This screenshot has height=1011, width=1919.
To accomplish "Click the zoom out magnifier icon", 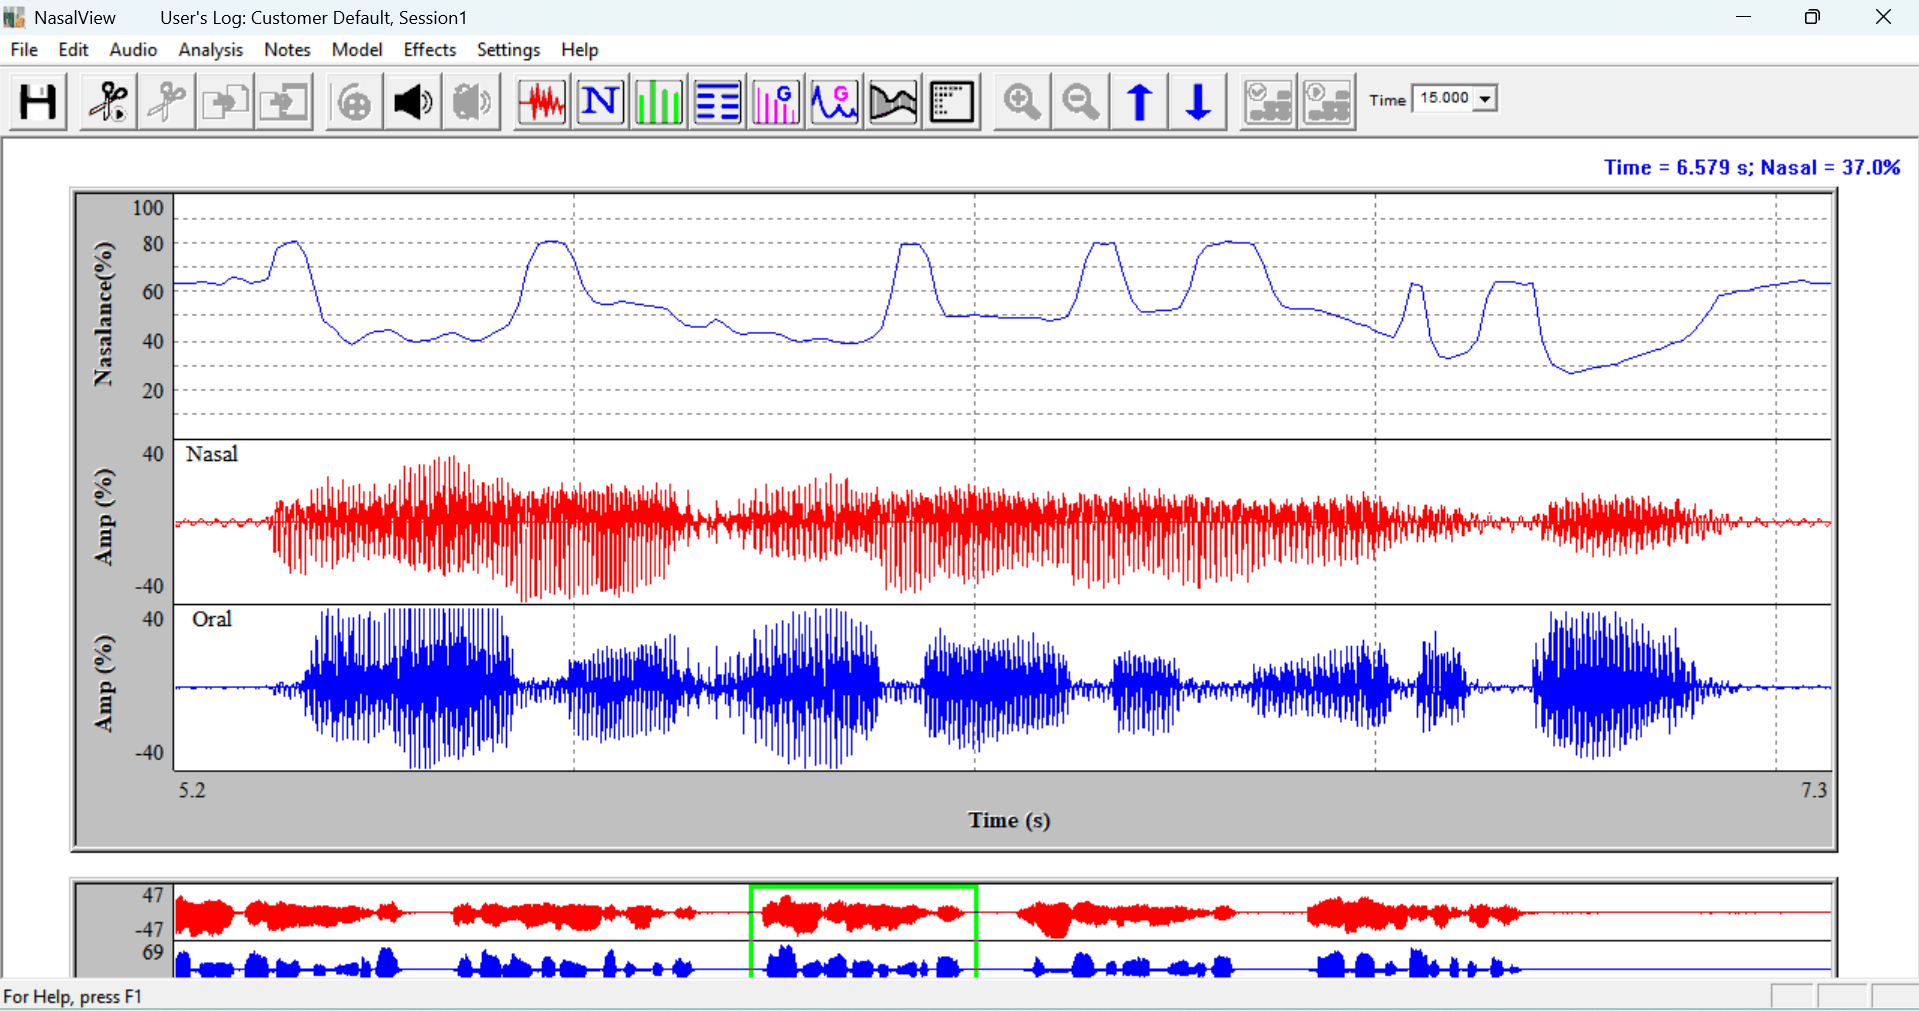I will (1080, 101).
